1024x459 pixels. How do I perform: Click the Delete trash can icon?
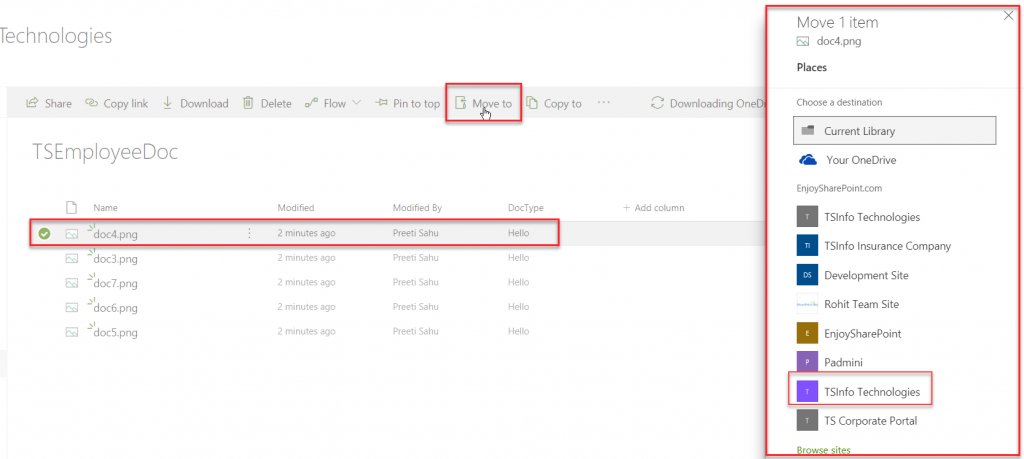click(248, 103)
